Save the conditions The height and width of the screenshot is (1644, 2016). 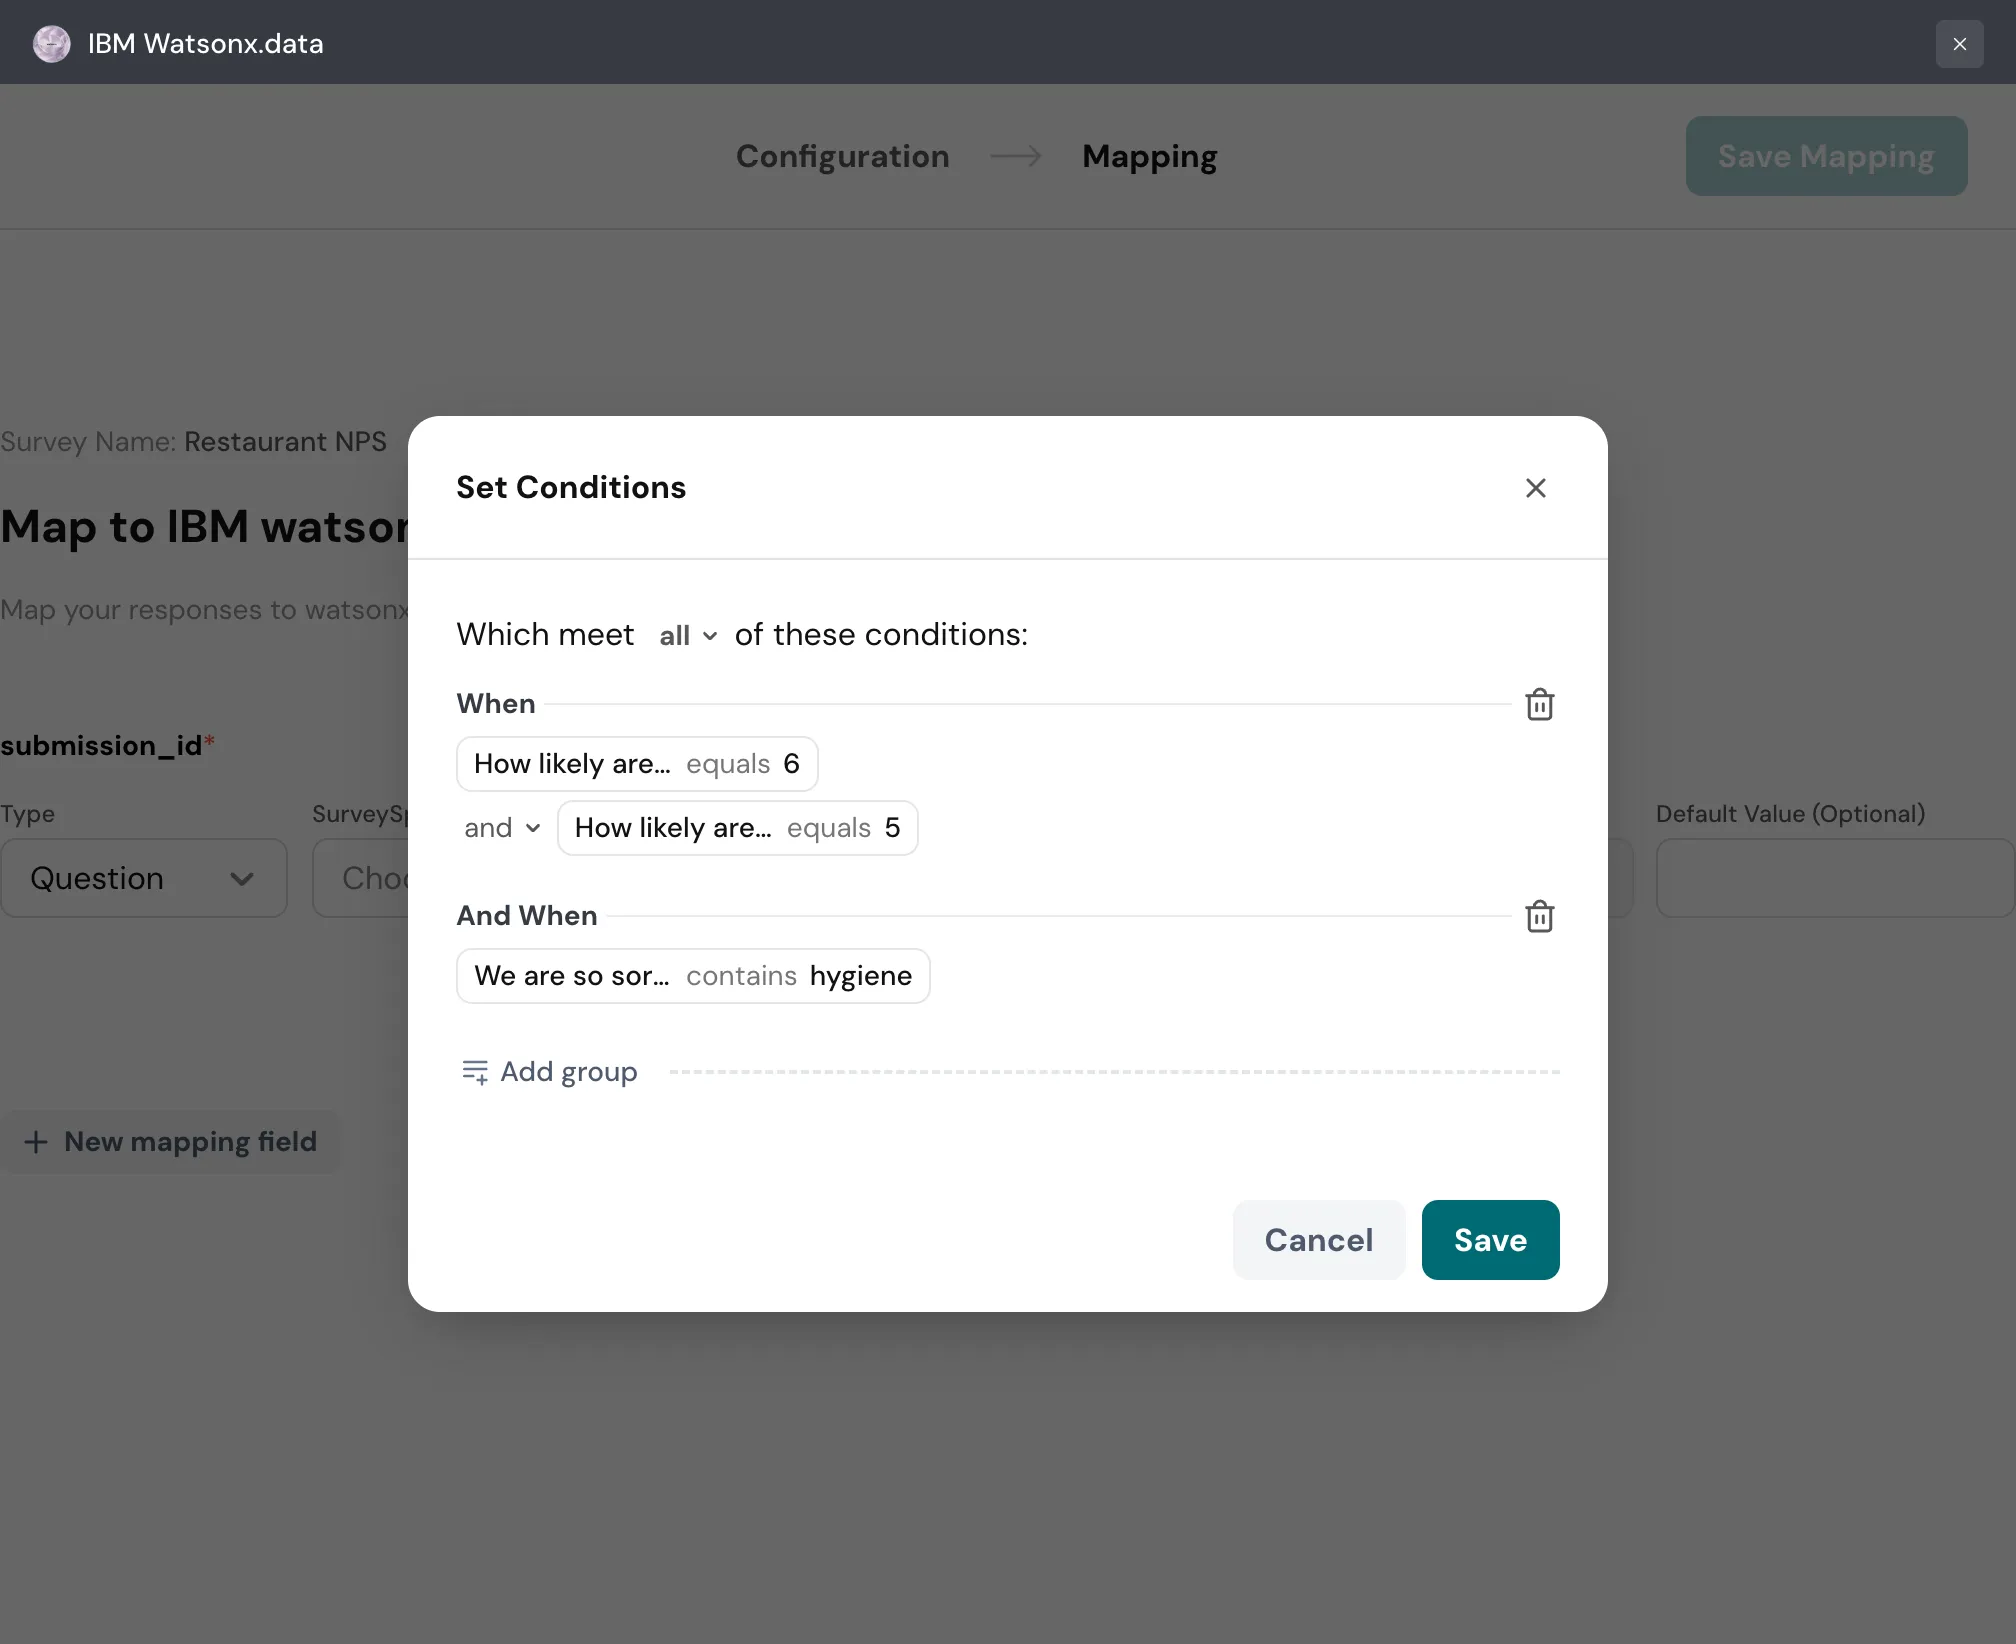coord(1490,1240)
